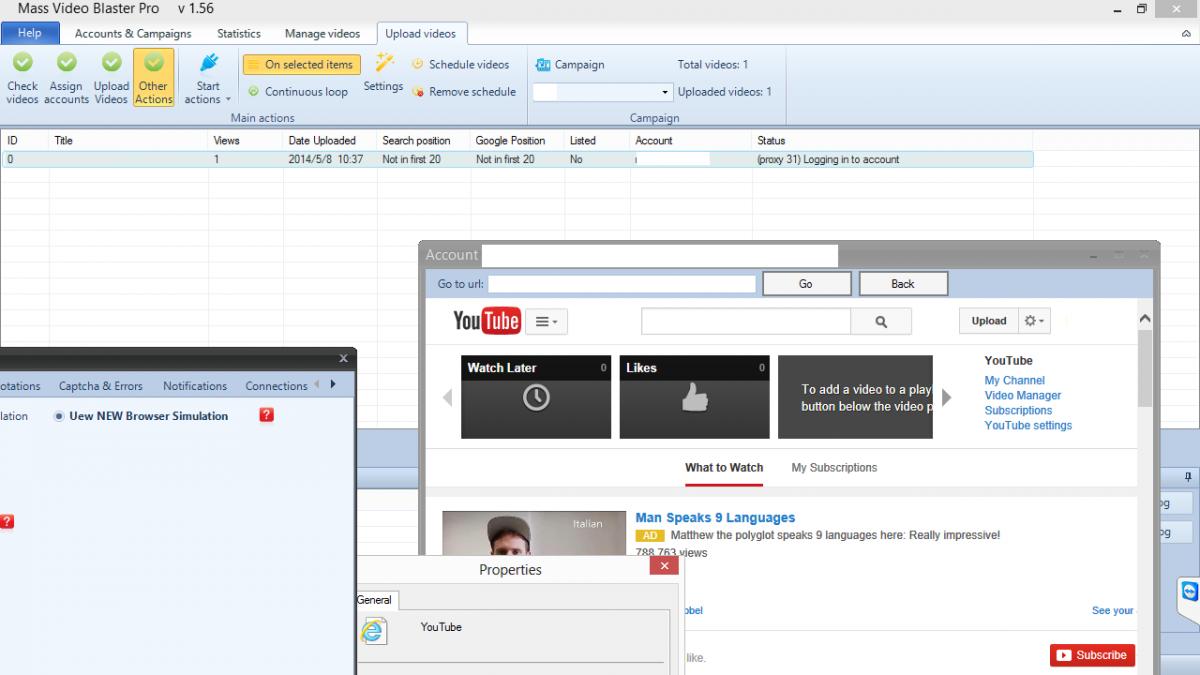Close the Properties dialog
Viewport: 1200px width, 675px height.
pos(664,566)
